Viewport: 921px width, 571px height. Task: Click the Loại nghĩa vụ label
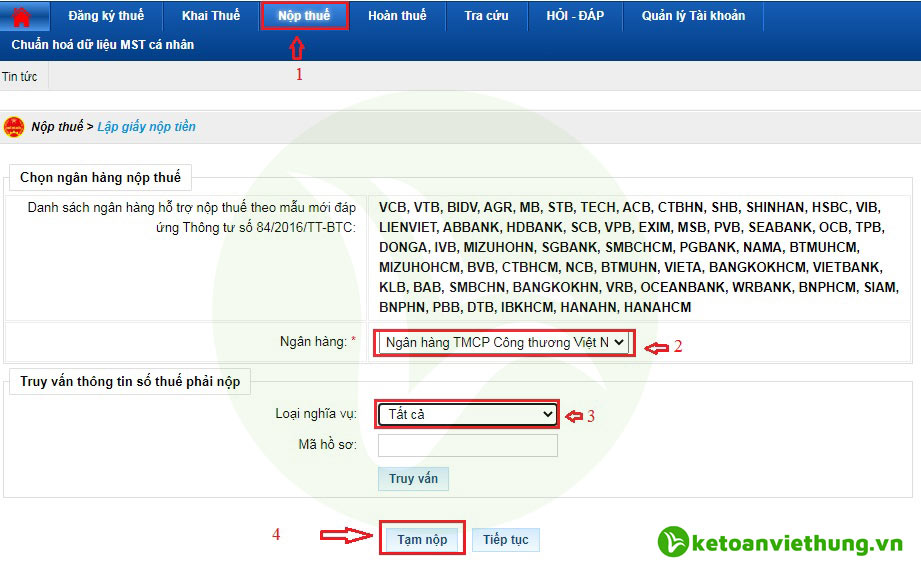pyautogui.click(x=316, y=414)
